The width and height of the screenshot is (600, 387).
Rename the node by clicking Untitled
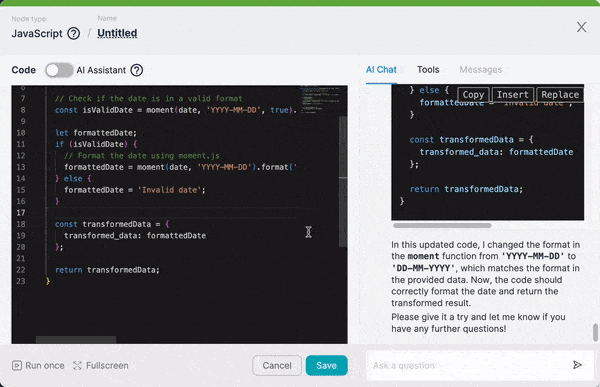pyautogui.click(x=117, y=33)
